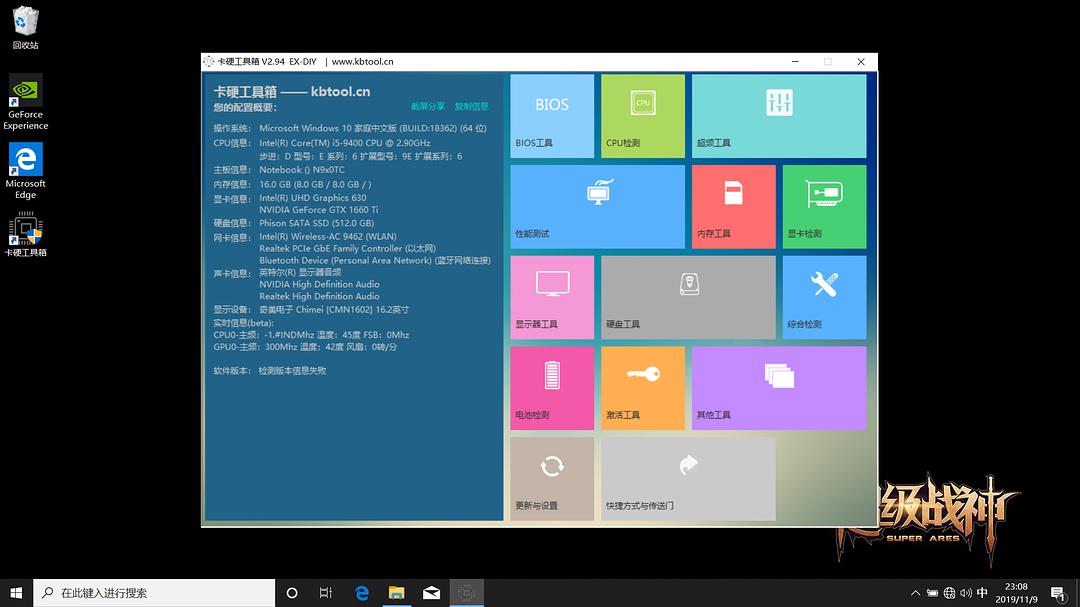Open Task View on taskbar

(326, 593)
